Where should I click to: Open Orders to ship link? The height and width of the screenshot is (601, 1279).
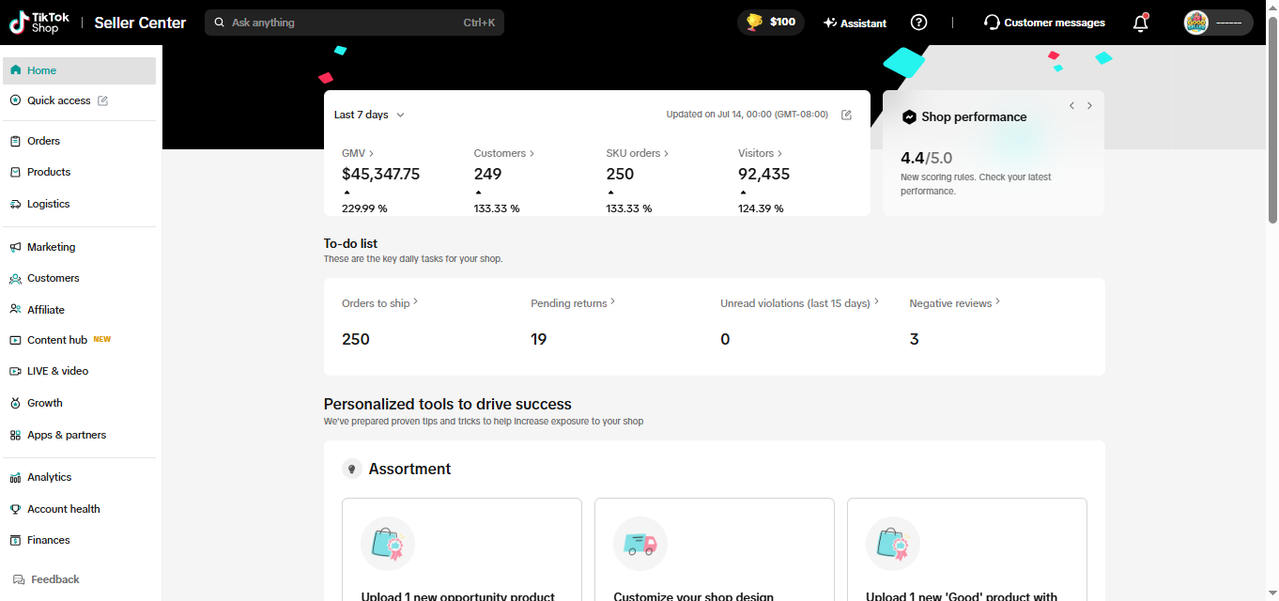point(380,303)
